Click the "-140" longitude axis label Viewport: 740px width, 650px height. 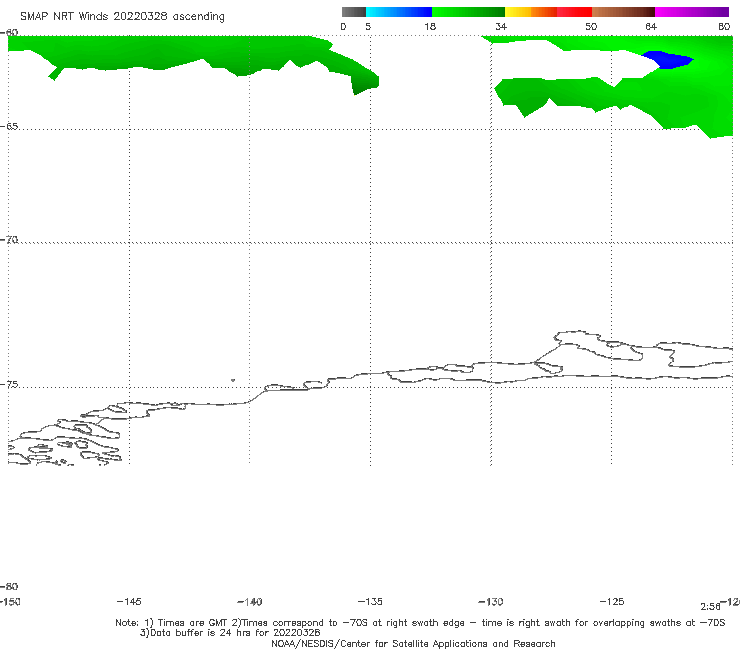point(250,602)
